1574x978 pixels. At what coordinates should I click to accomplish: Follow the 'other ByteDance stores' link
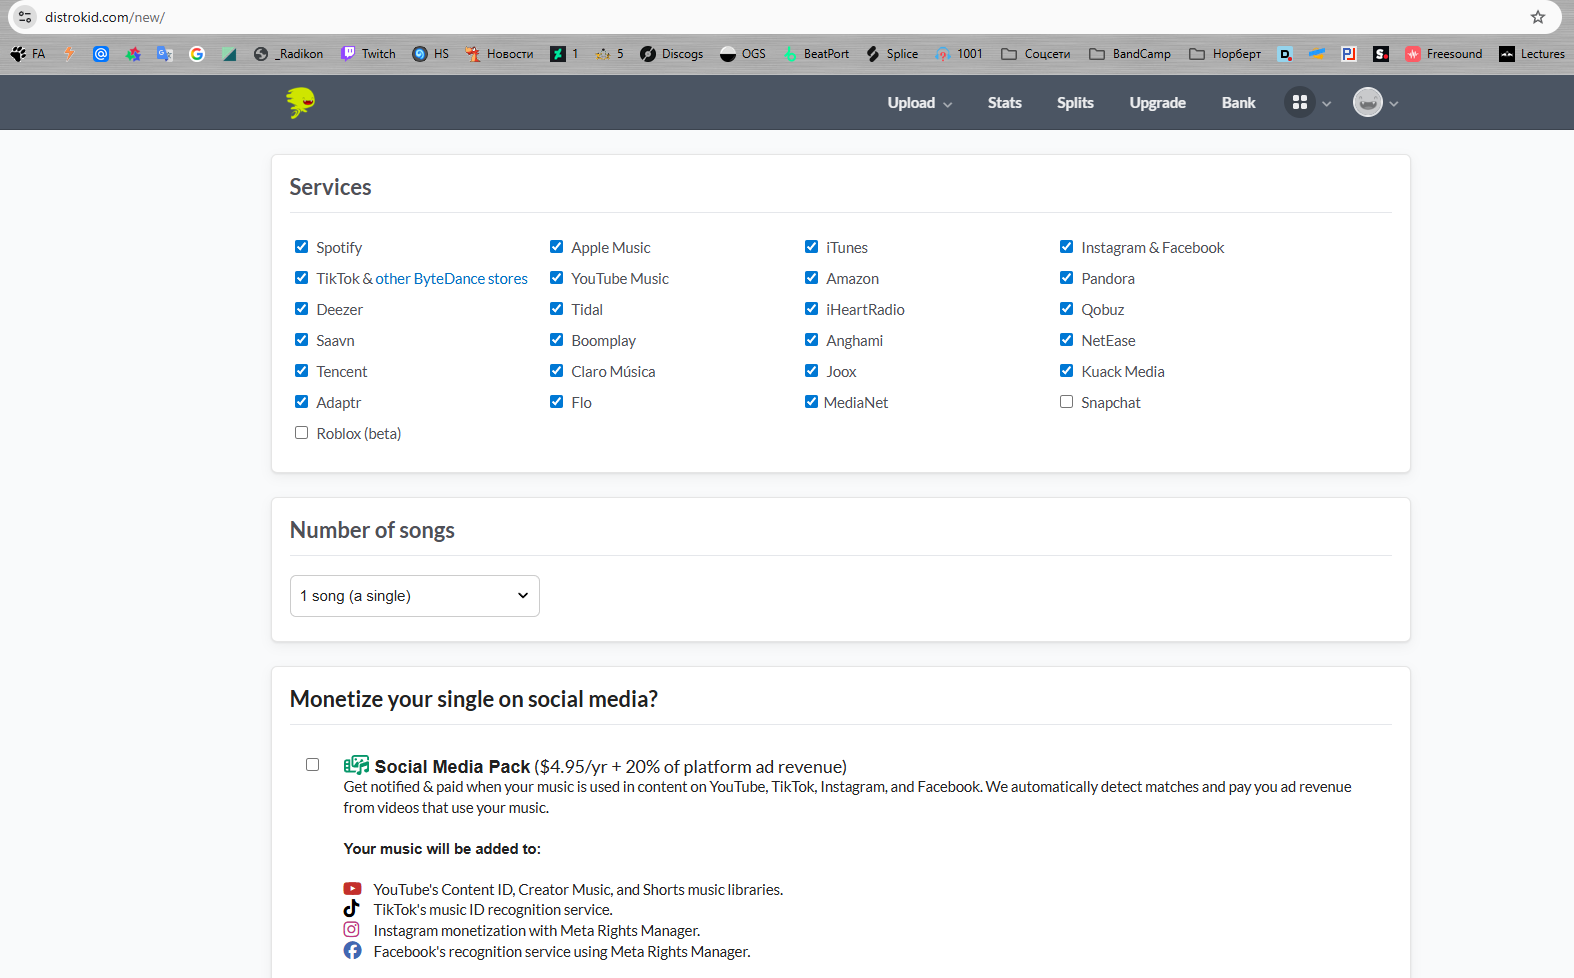click(x=451, y=279)
